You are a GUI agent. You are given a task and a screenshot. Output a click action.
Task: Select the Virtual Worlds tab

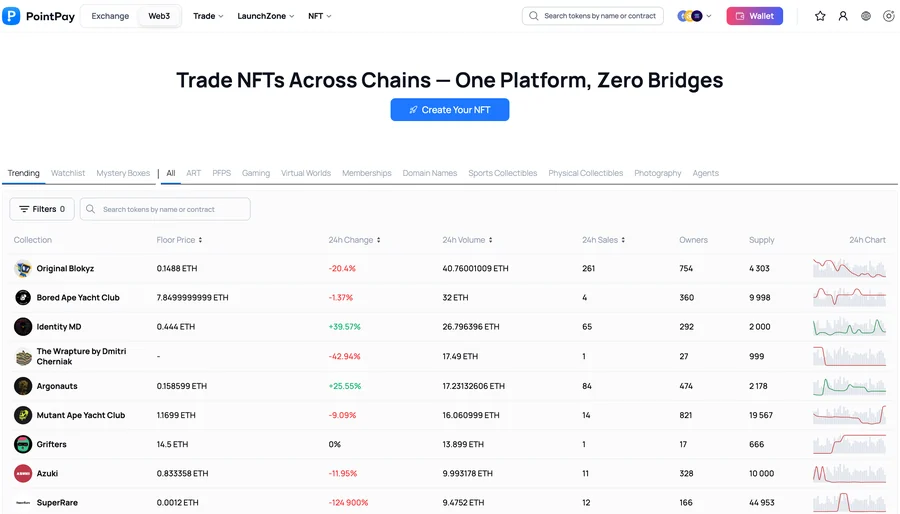tap(306, 173)
